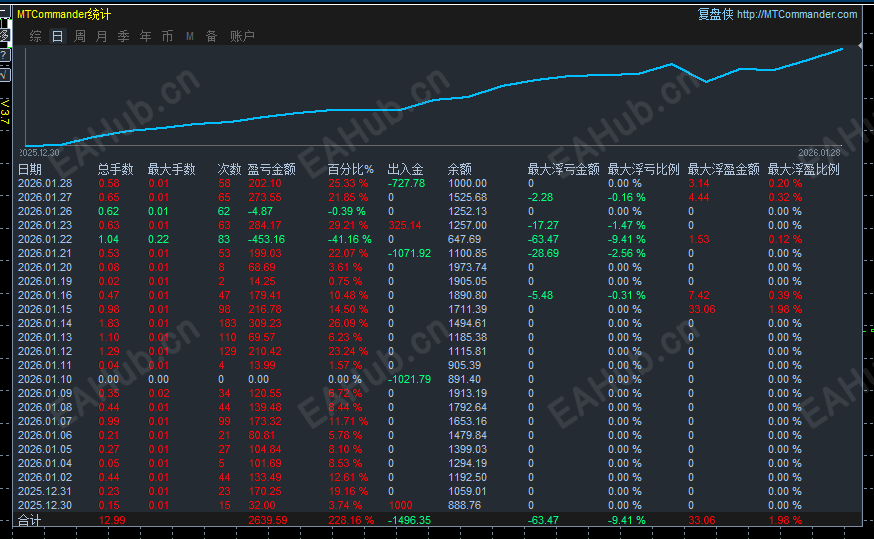
Task: Click the deposit value 325.14
Action: 405,225
